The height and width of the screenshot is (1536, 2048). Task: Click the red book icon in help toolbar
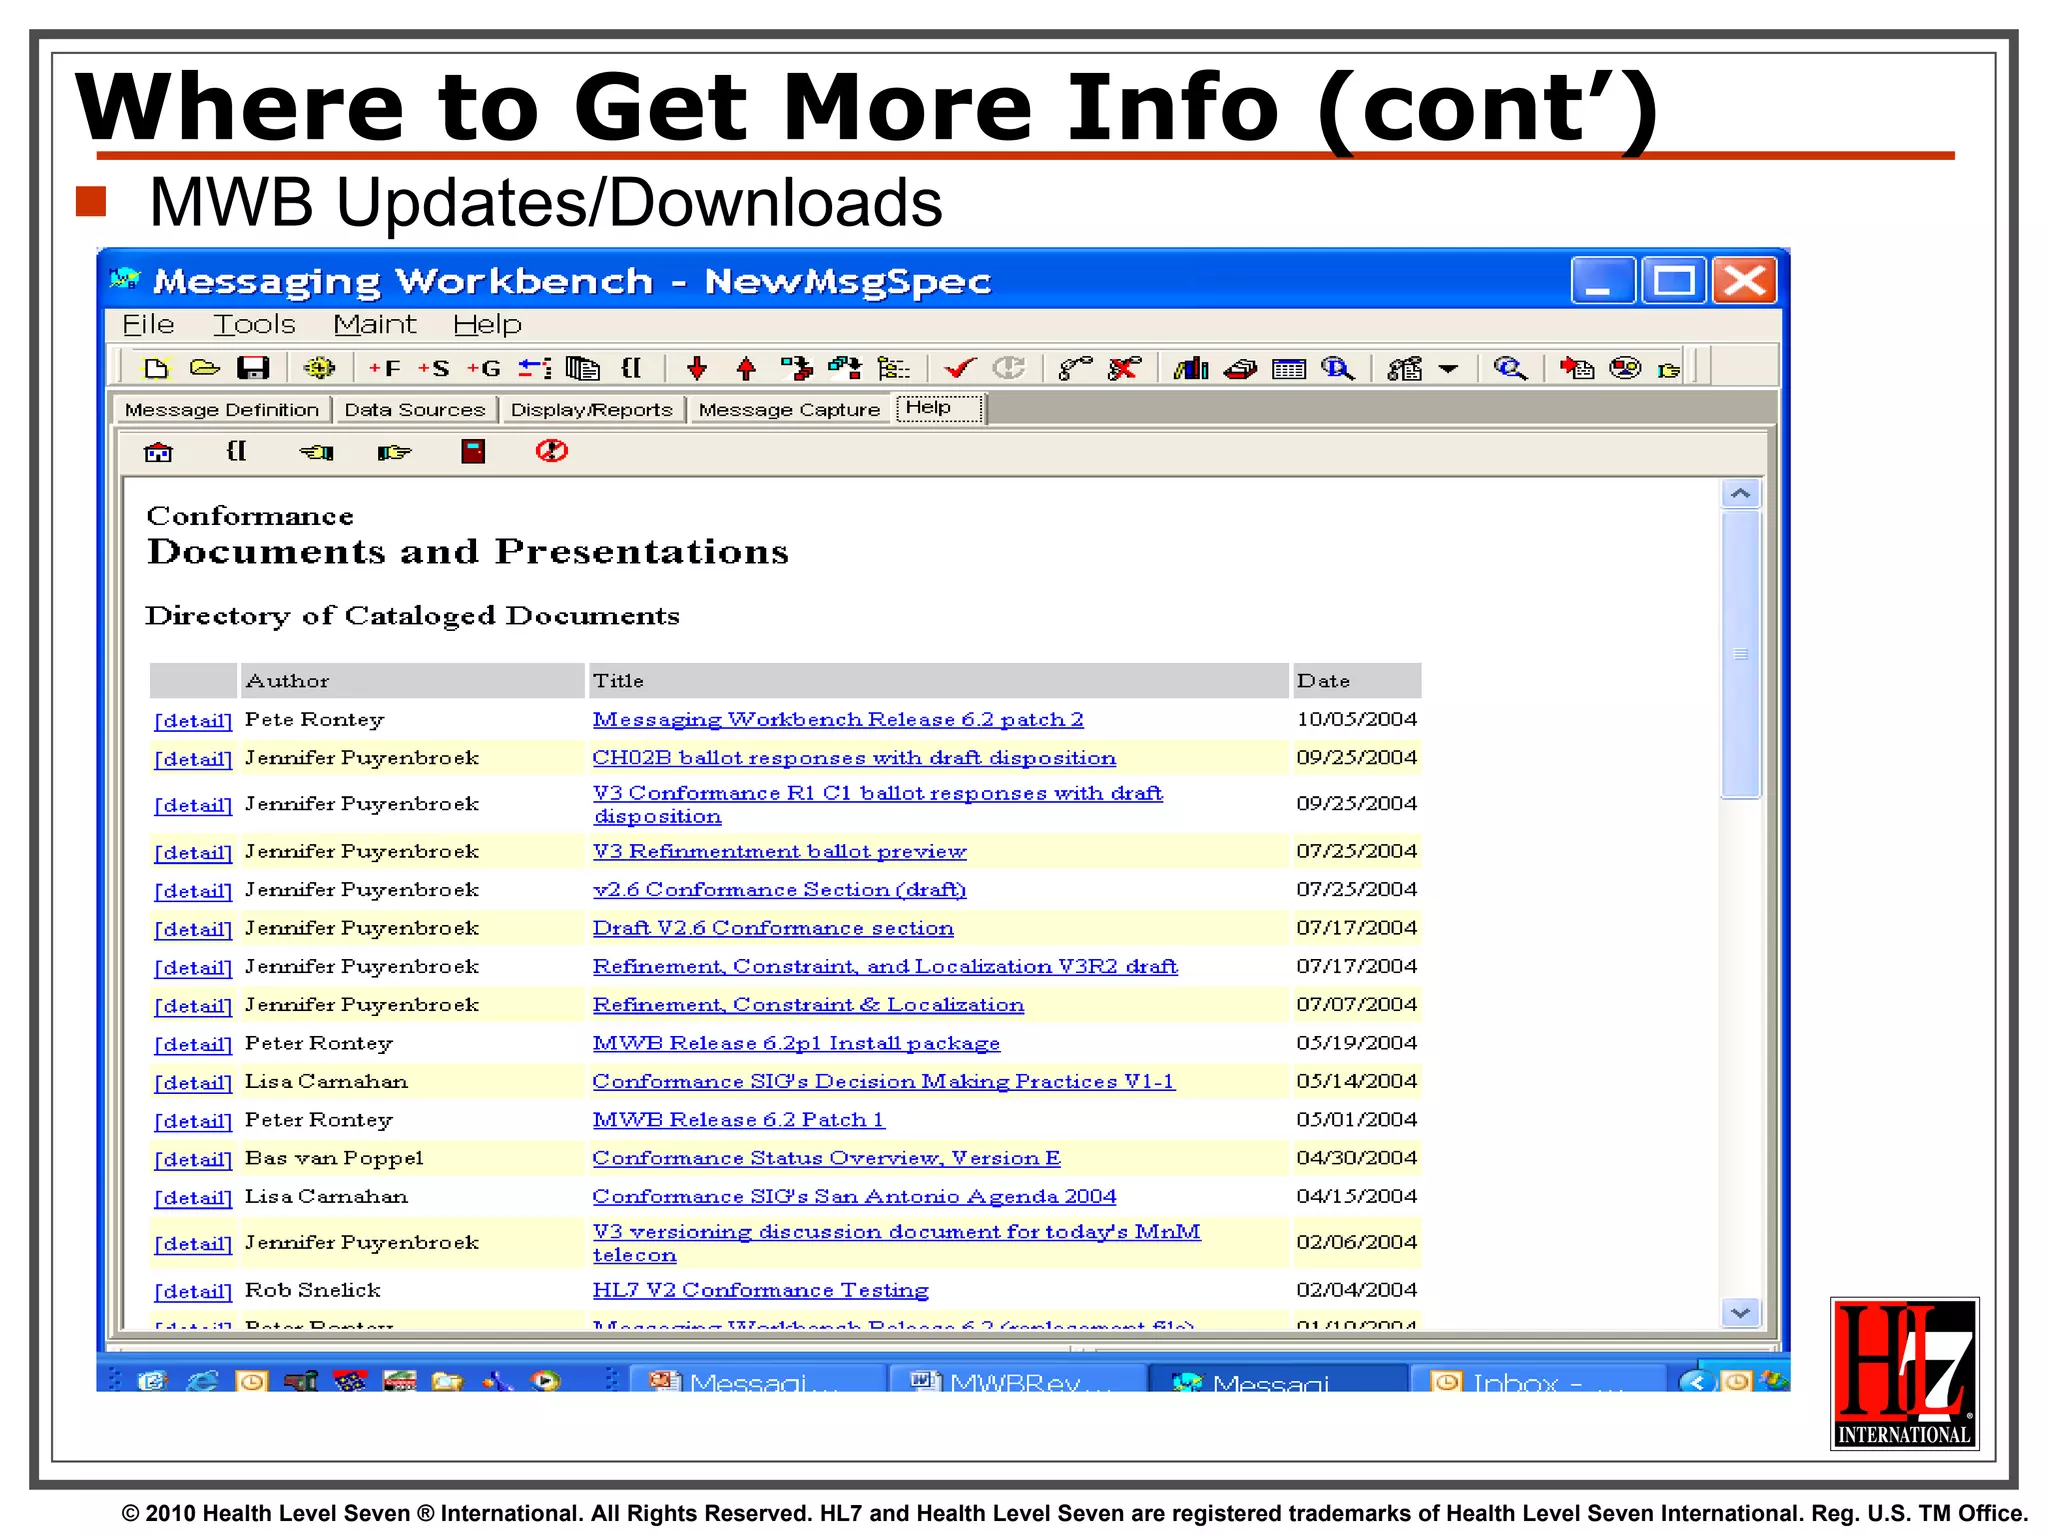473,451
